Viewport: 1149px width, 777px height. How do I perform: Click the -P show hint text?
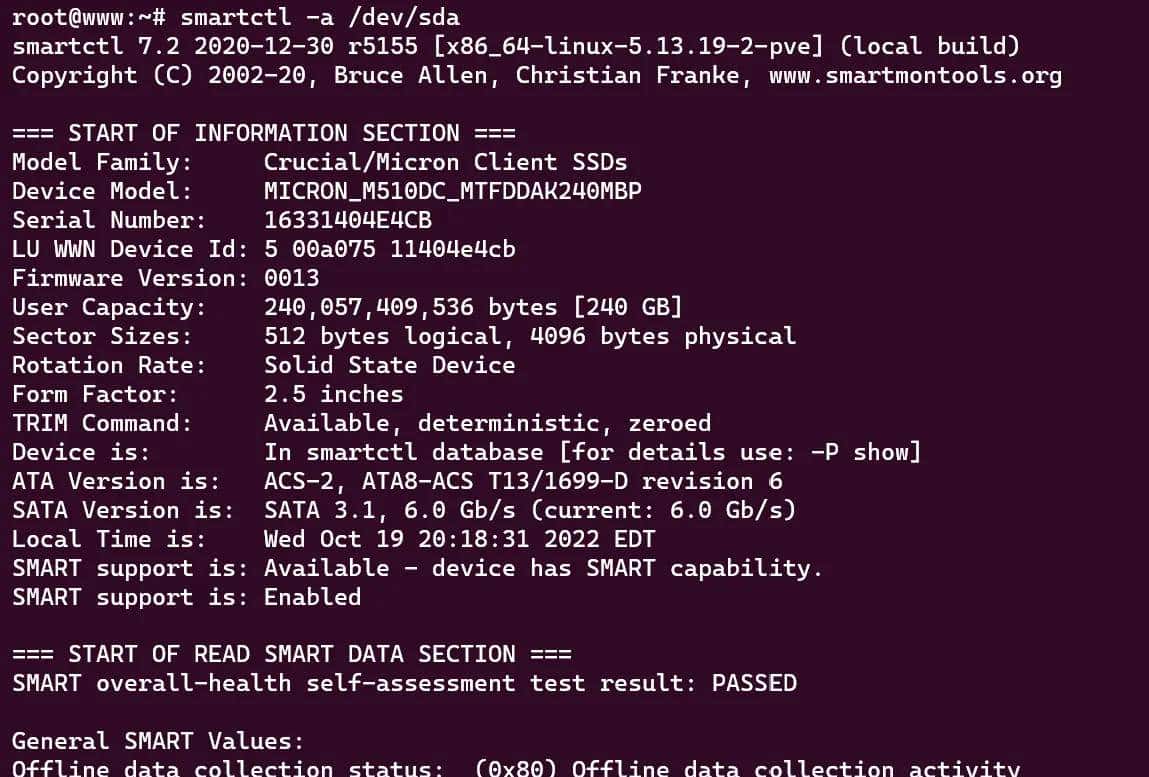click(x=858, y=452)
